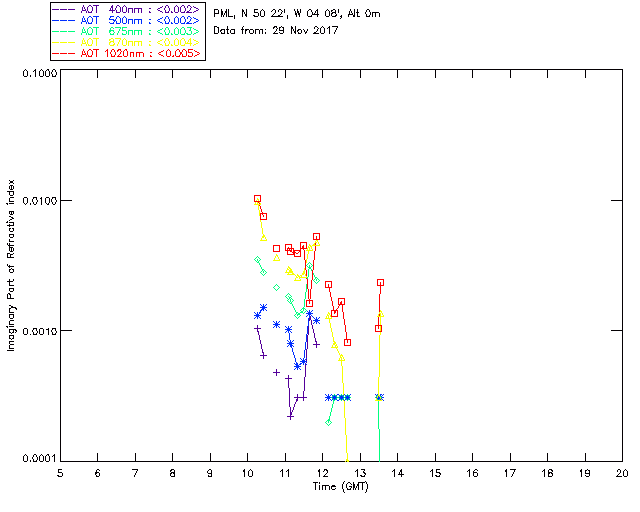Click the x-axis label 17
Viewport: 640px width, 512px height.
(510, 473)
